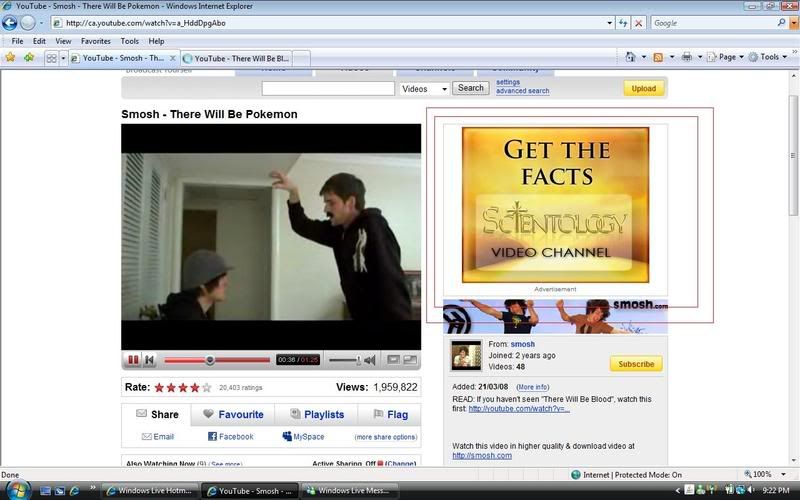Open the Favorites menu
Screen dimensions: 800x500
96,41
